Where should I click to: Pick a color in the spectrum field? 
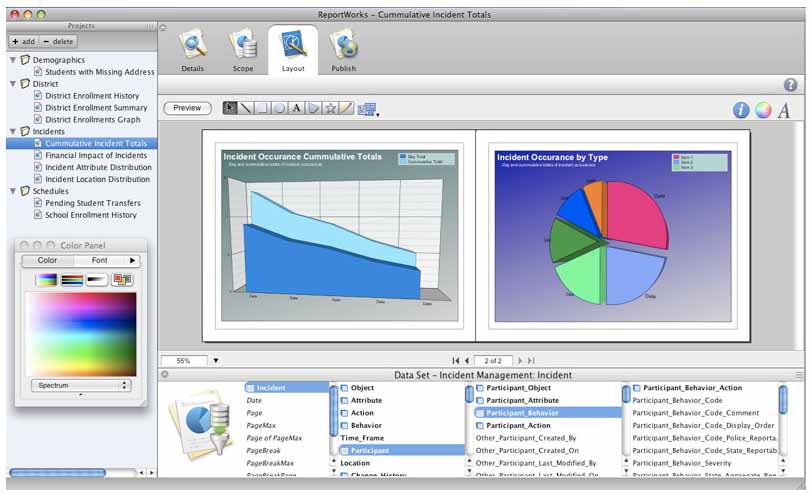click(x=81, y=334)
